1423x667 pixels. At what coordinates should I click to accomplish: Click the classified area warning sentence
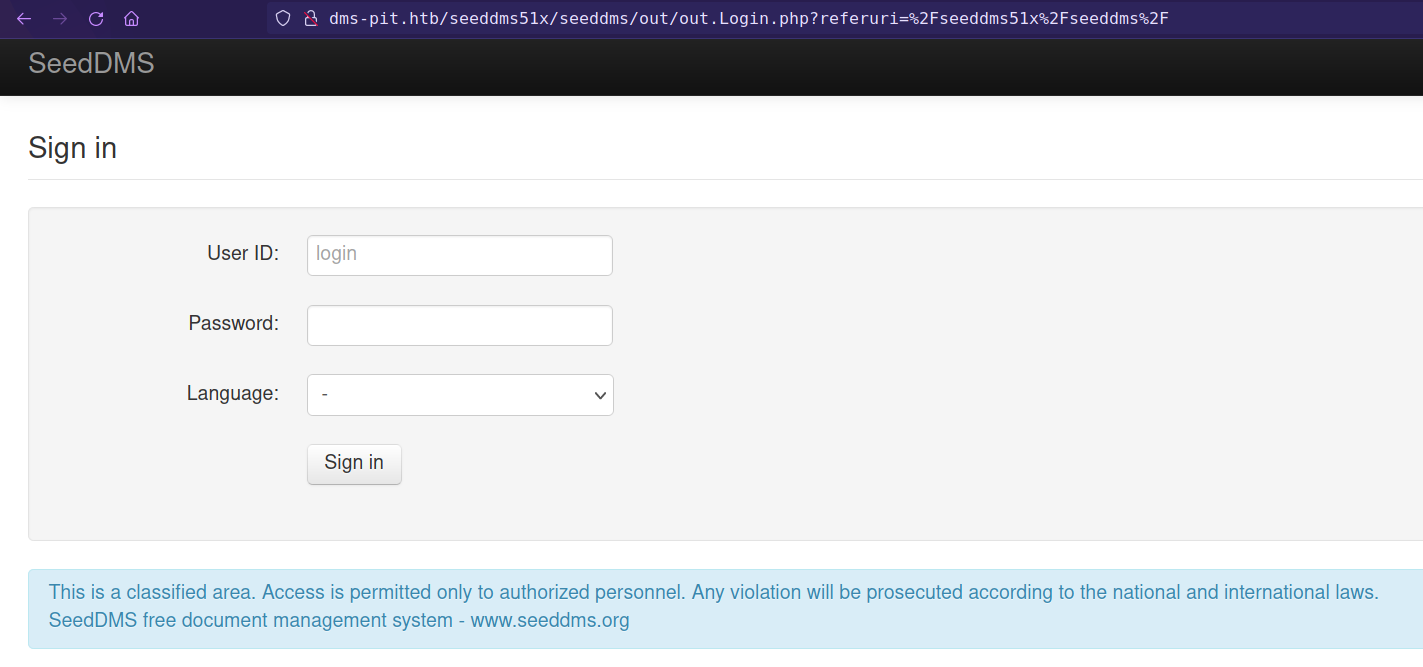click(x=713, y=592)
